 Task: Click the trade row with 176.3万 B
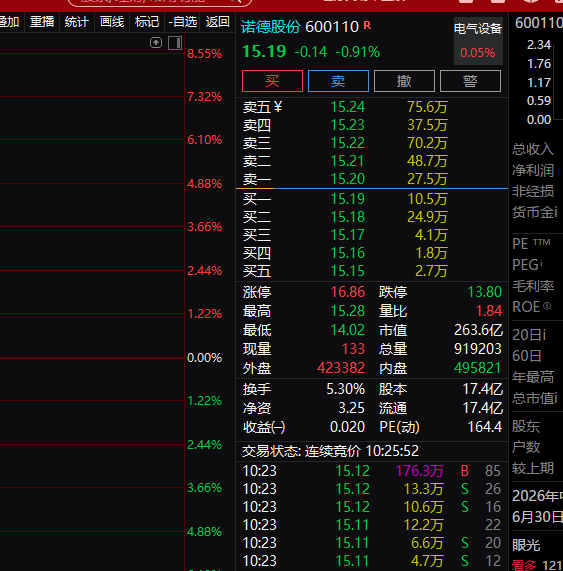coord(371,470)
